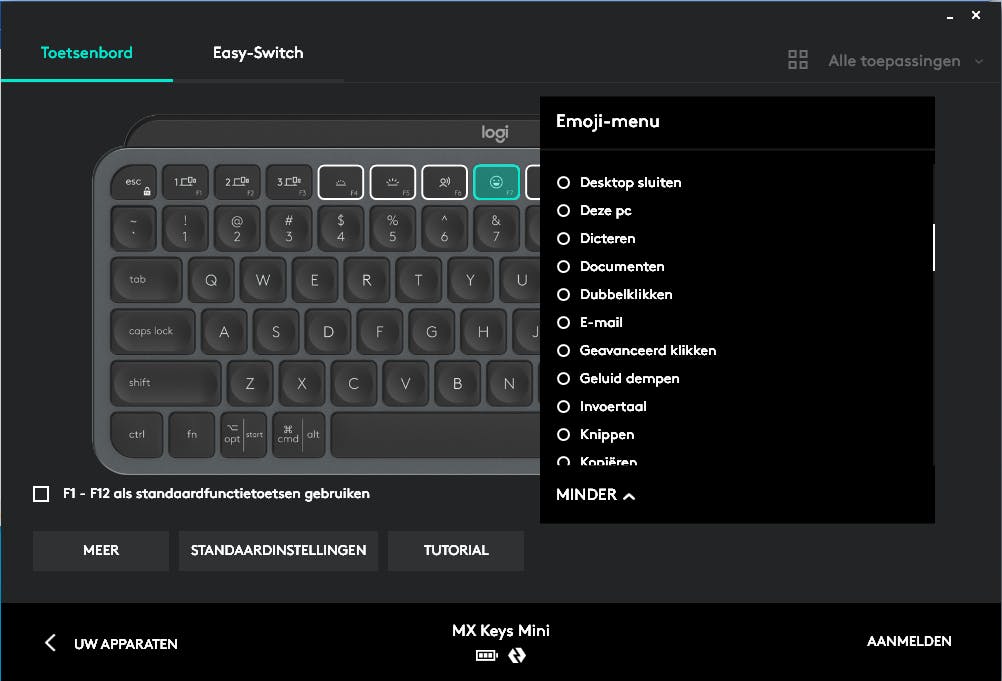Click the all applications grid icon
The height and width of the screenshot is (681, 1002).
pos(798,60)
